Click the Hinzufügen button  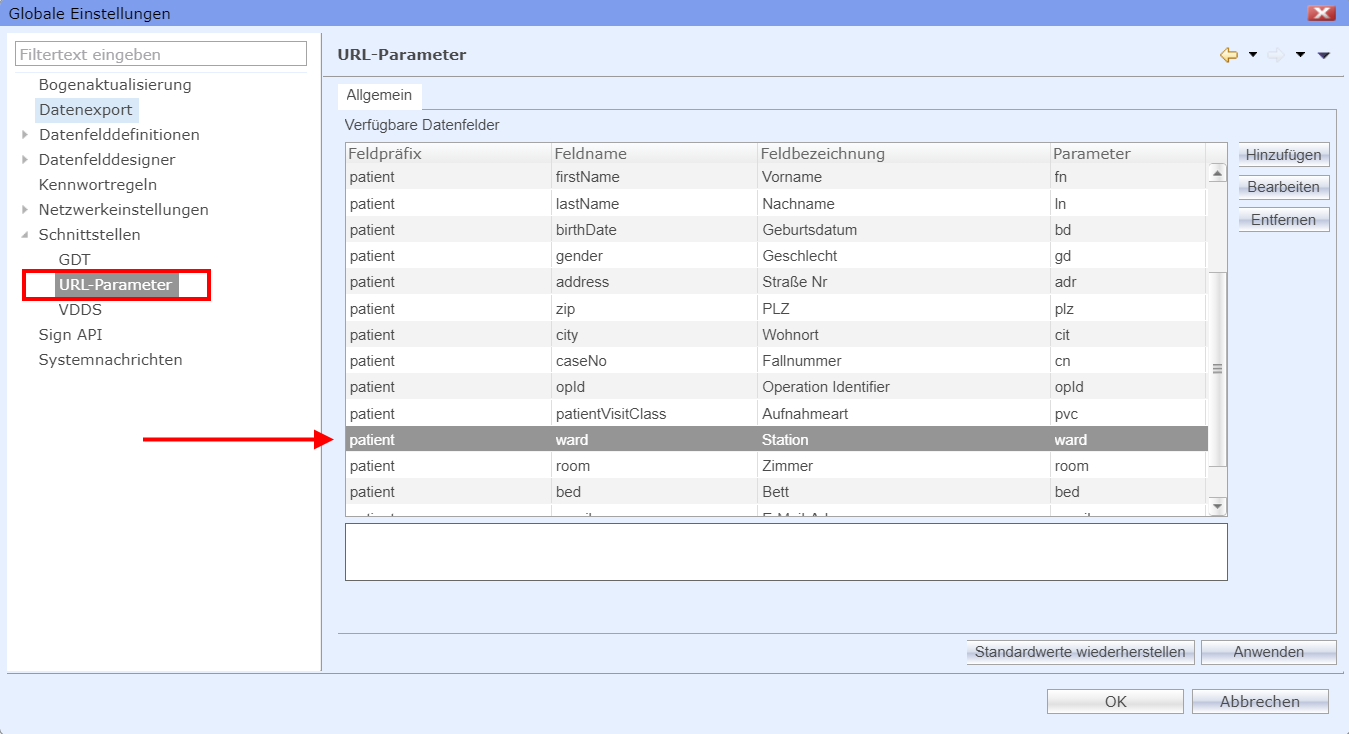pos(1284,155)
